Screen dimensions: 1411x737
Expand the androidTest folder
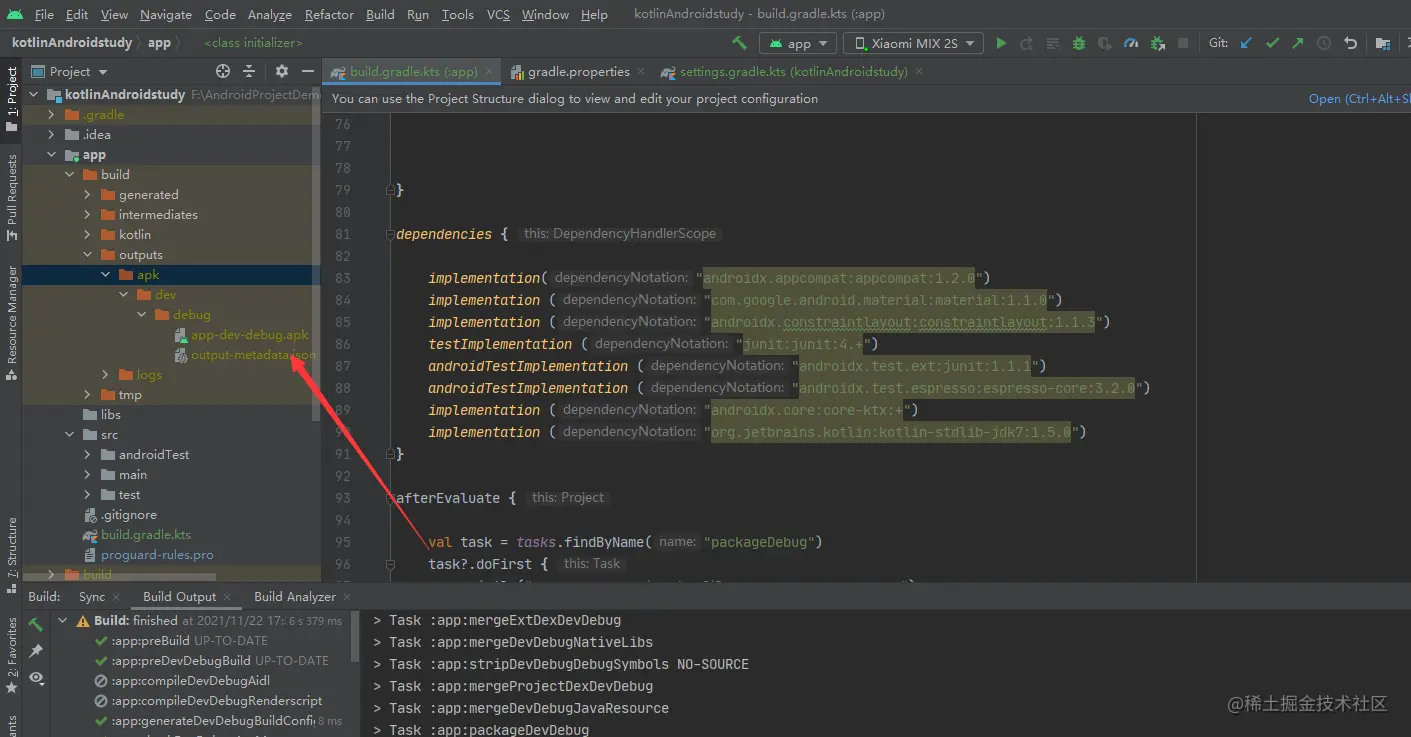[x=88, y=455]
